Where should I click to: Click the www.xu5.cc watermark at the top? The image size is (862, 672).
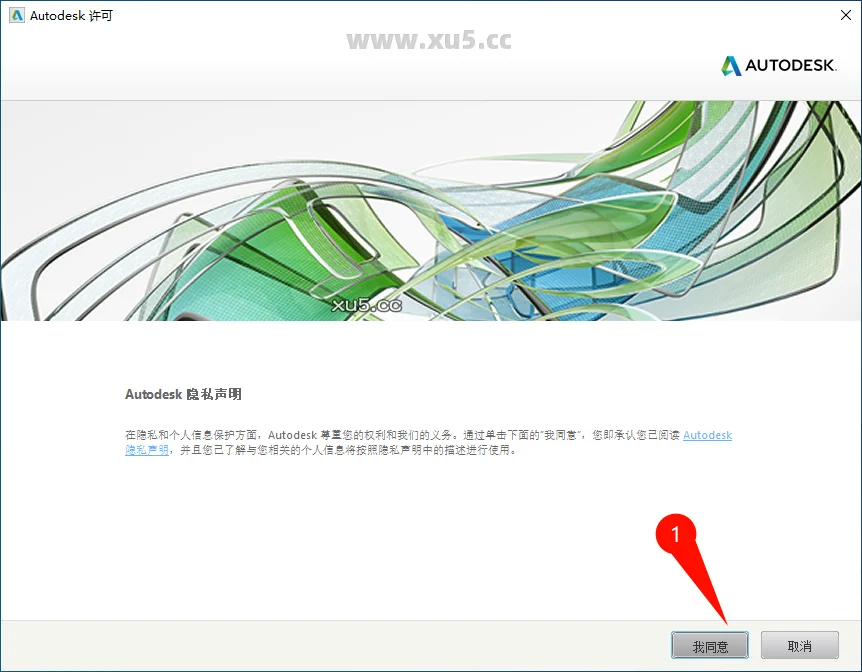(429, 40)
